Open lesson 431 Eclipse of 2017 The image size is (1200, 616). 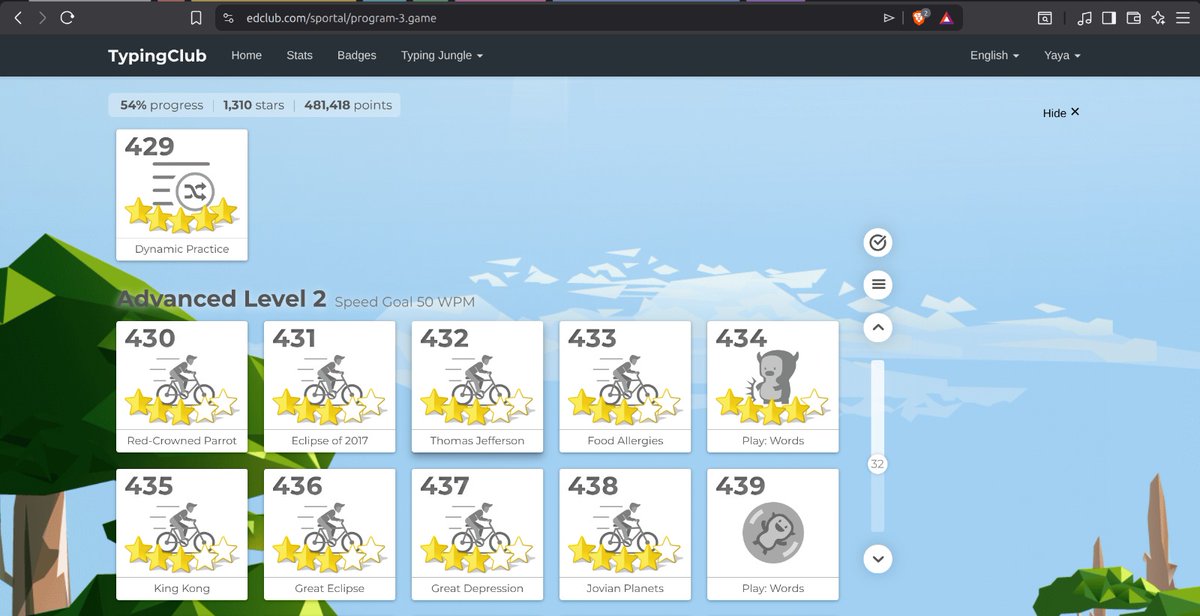330,386
